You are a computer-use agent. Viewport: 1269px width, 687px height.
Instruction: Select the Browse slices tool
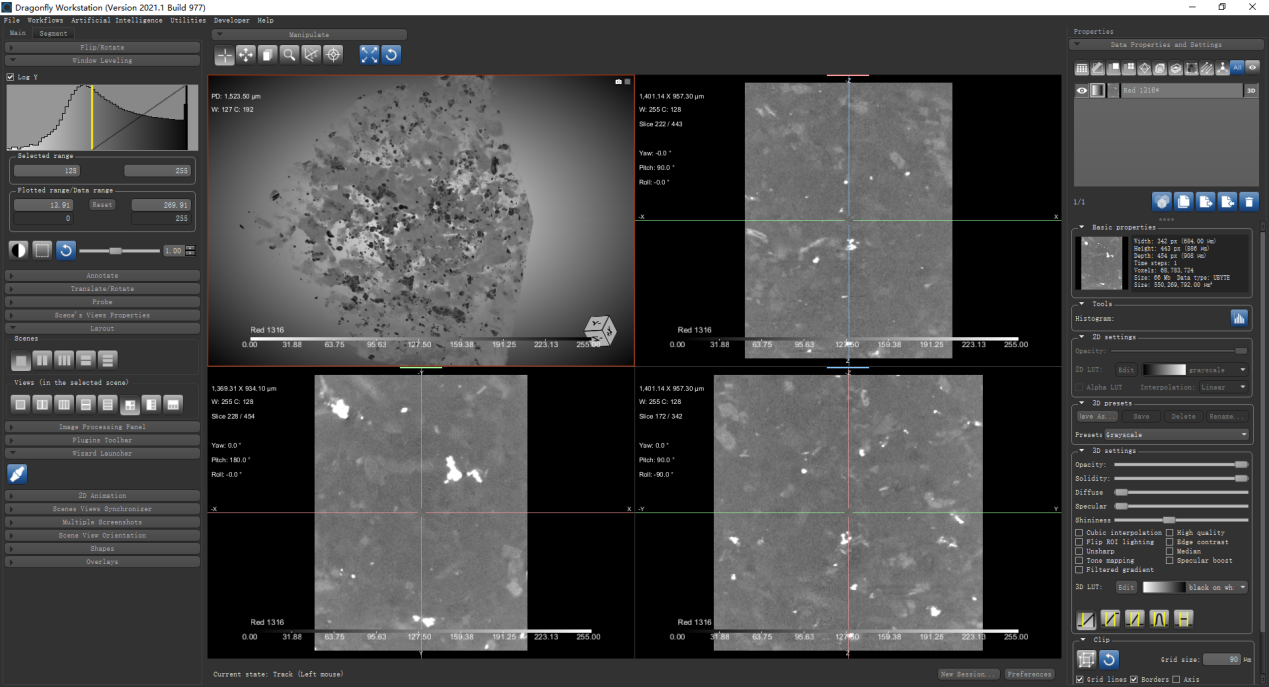[268, 55]
